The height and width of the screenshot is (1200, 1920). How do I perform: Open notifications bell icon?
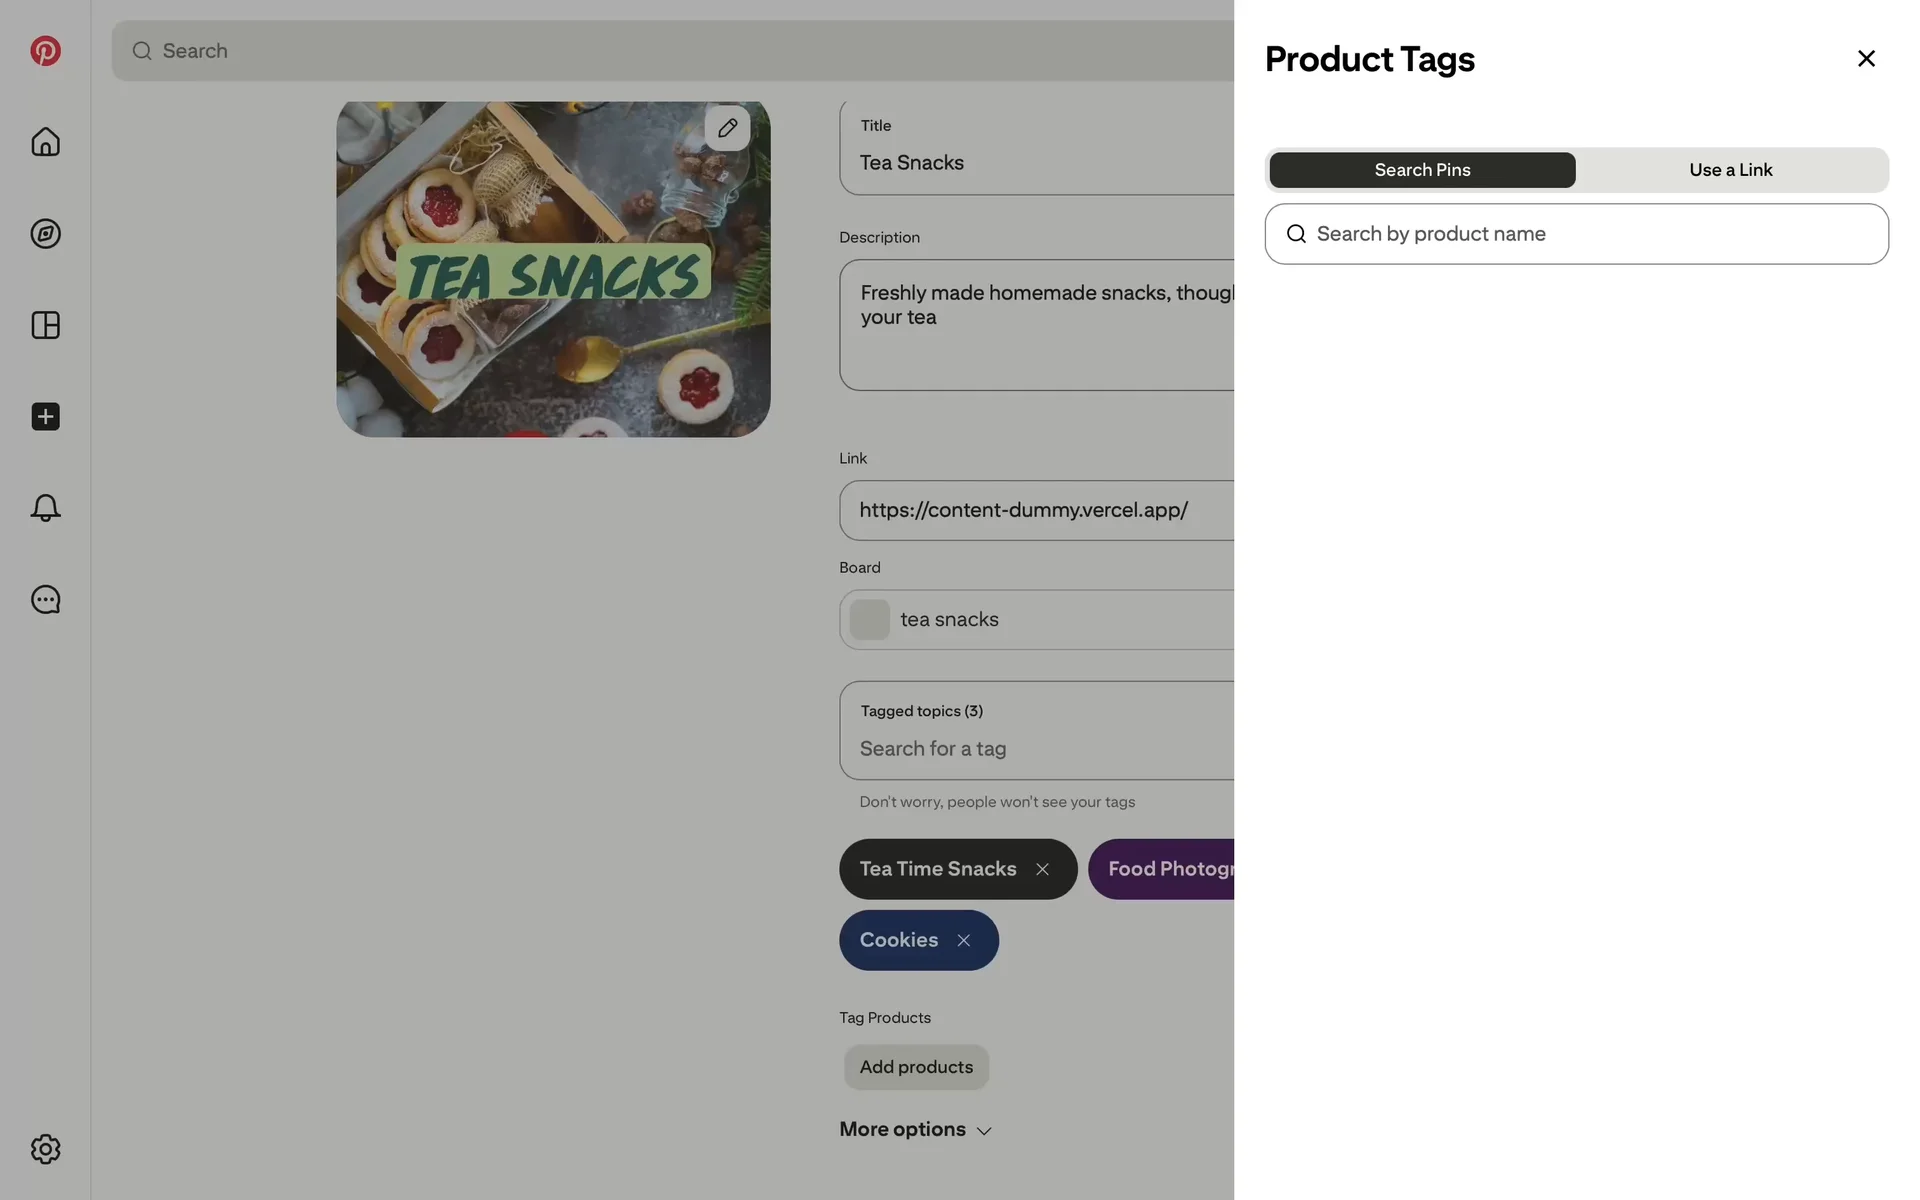point(45,508)
